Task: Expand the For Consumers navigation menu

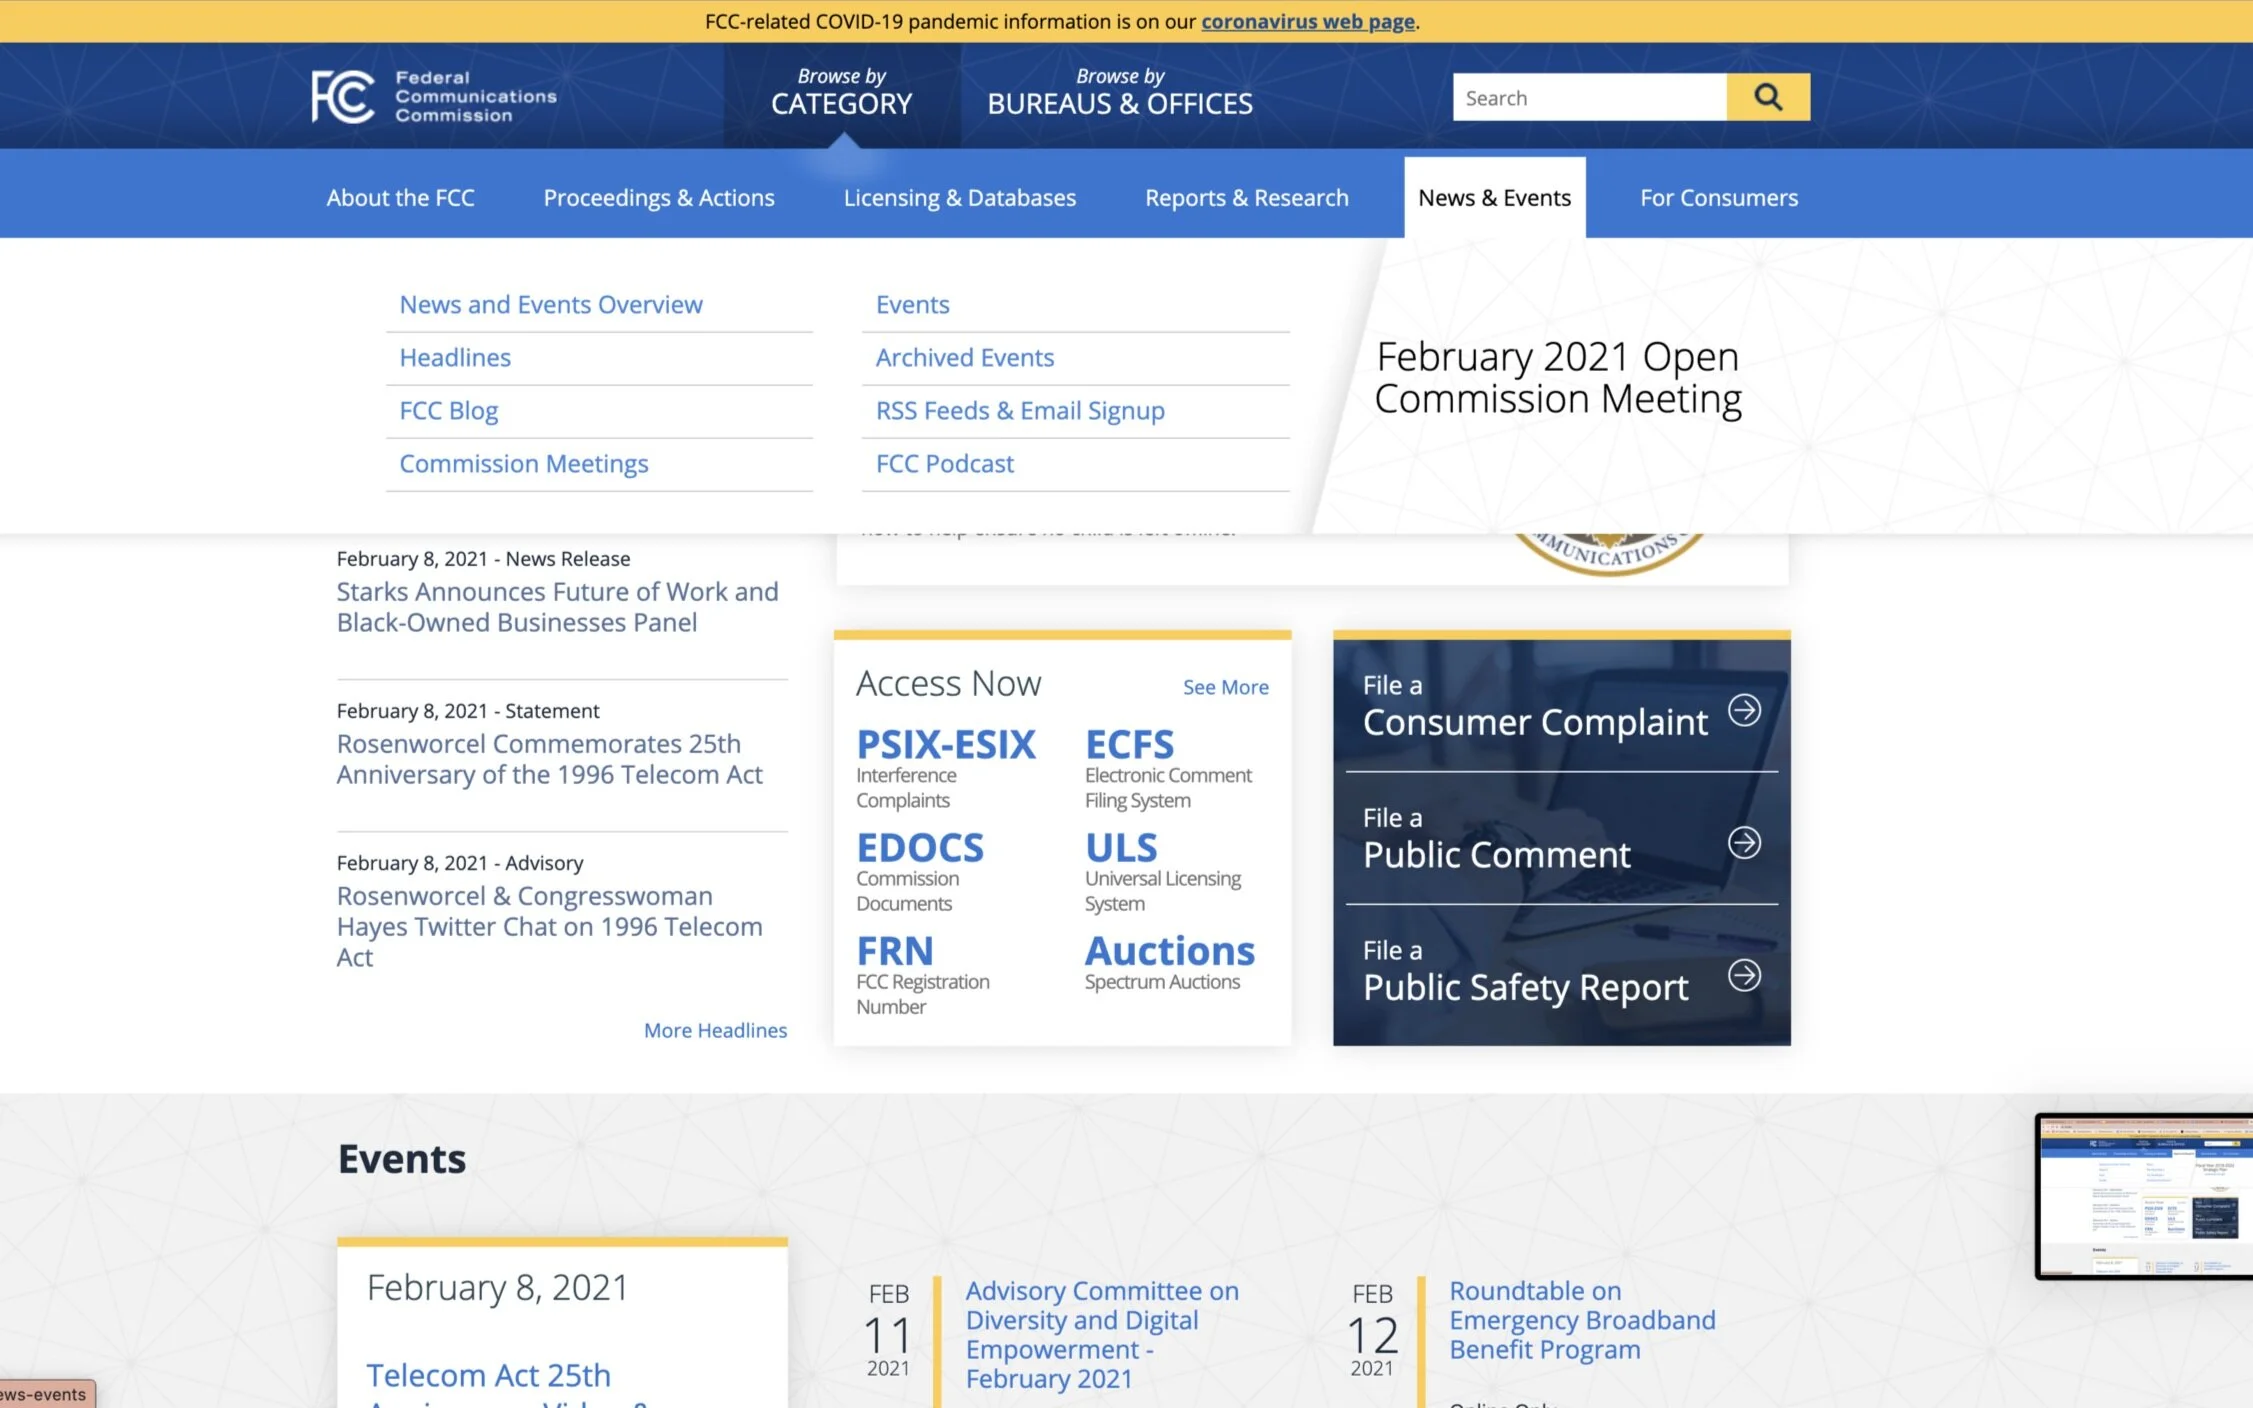Action: [x=1718, y=198]
